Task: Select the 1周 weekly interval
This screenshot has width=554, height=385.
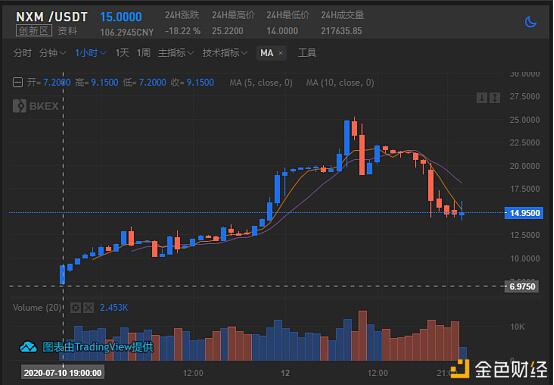Action: (143, 53)
